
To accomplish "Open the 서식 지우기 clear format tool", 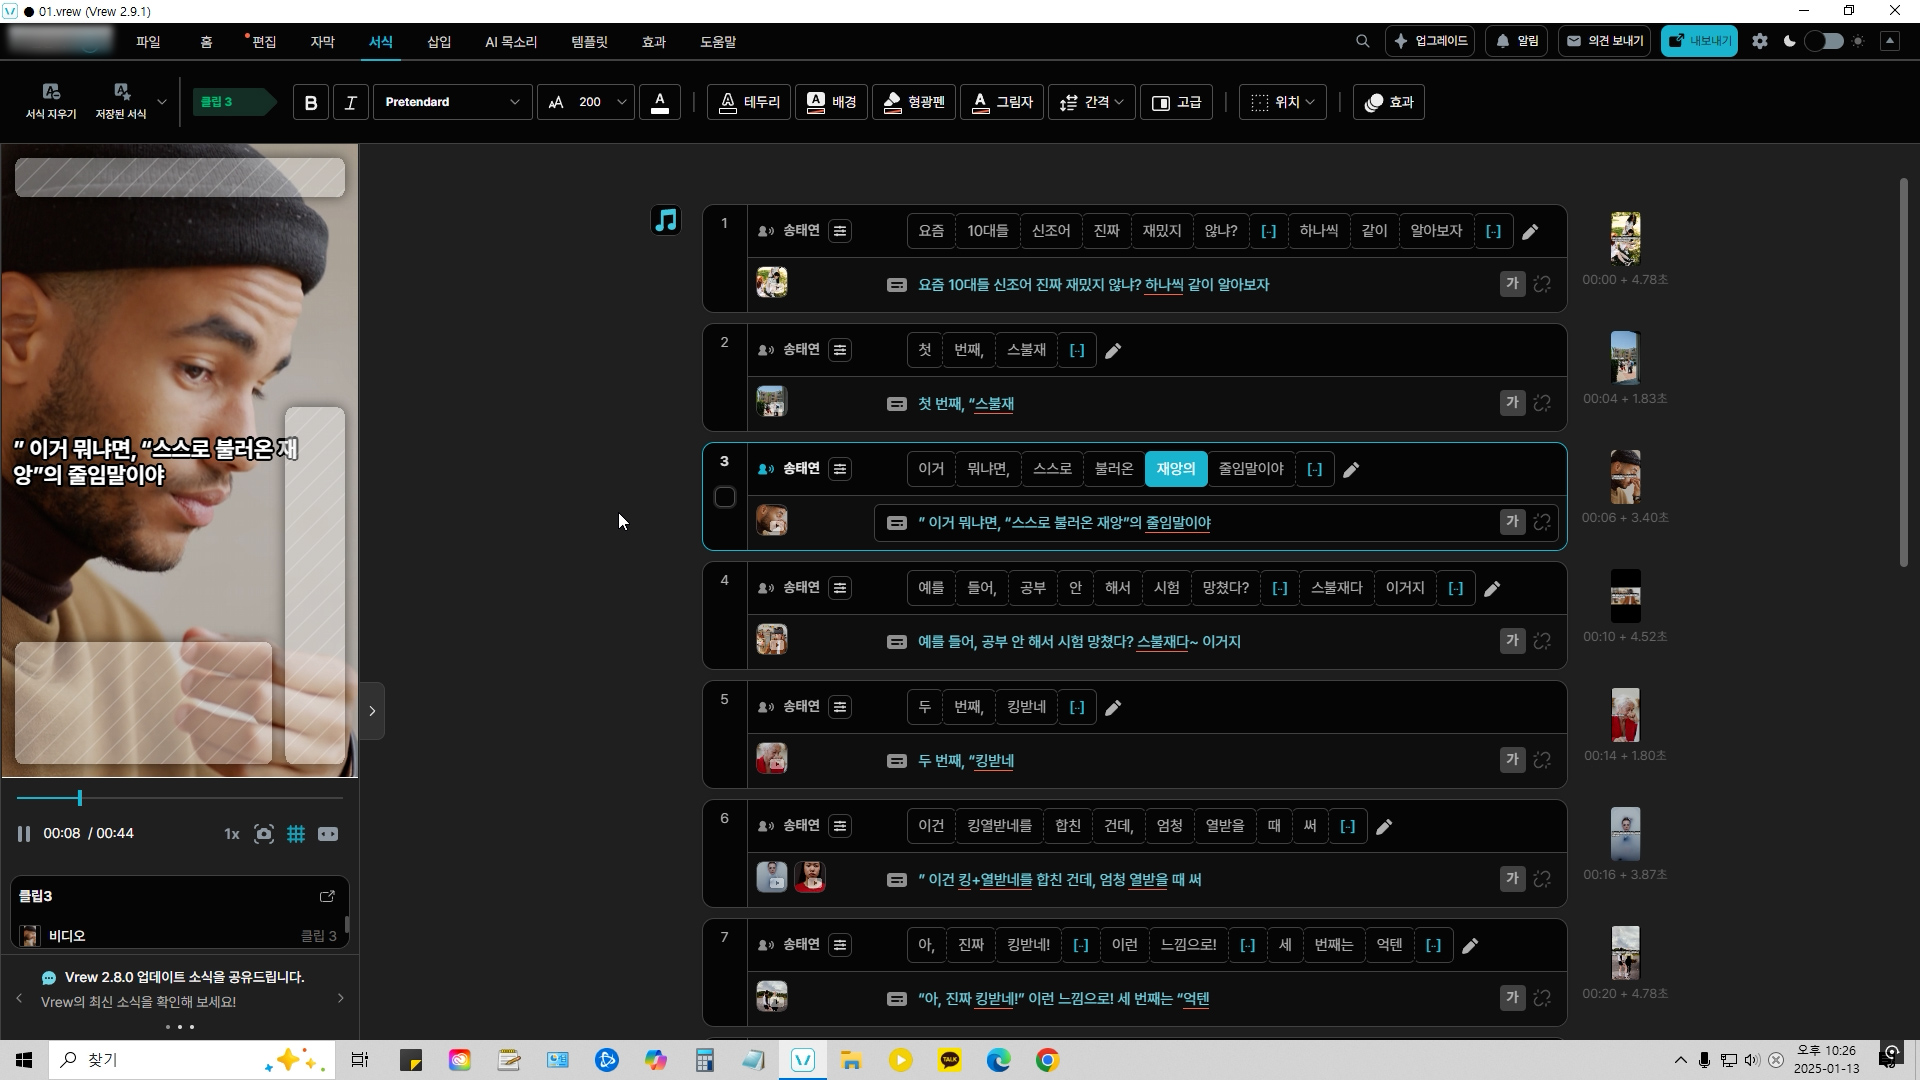I will pos(51,101).
